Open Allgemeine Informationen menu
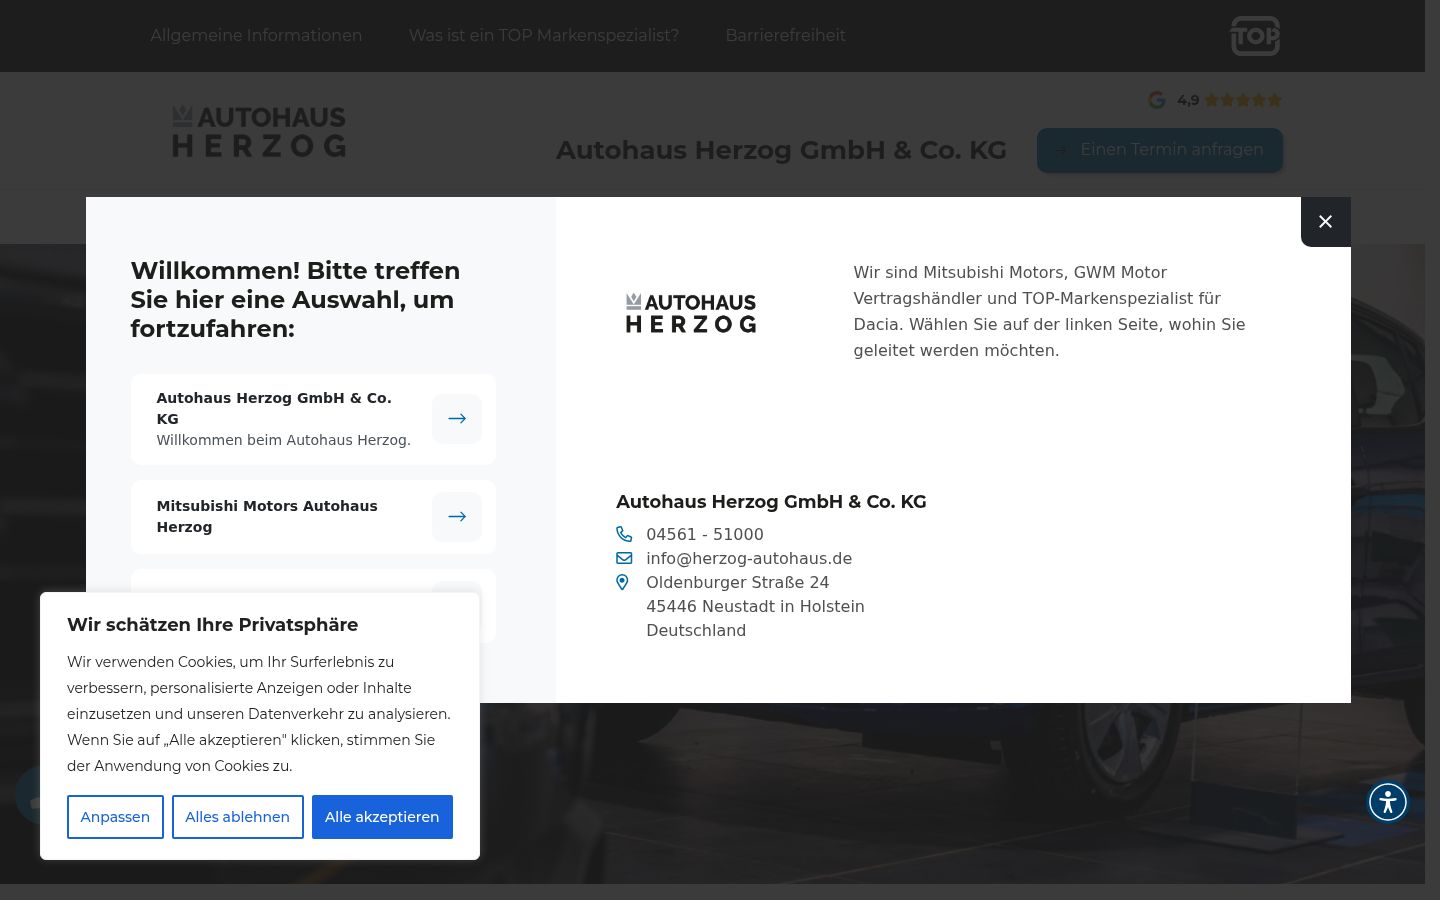Image resolution: width=1440 pixels, height=900 pixels. click(x=256, y=35)
